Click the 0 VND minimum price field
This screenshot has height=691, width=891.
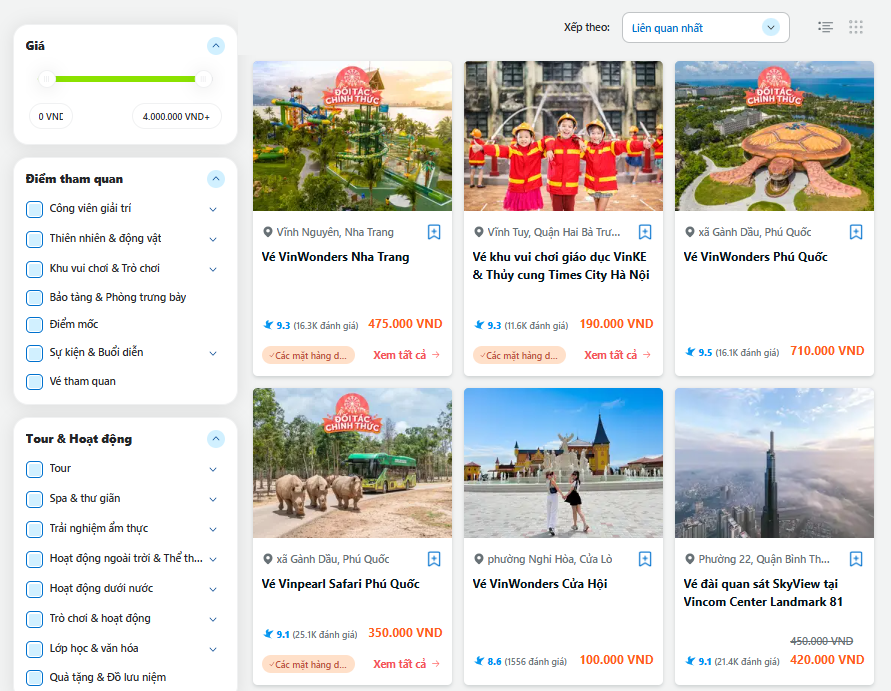coord(51,116)
